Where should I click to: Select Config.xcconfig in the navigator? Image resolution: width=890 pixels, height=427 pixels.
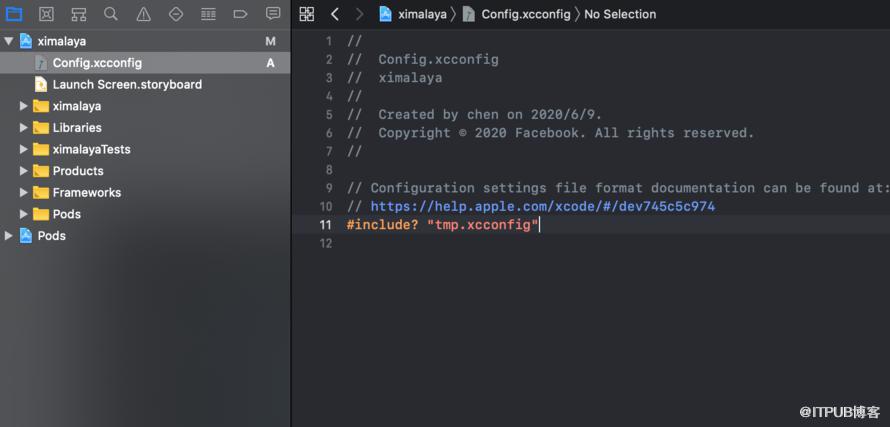(145, 63)
